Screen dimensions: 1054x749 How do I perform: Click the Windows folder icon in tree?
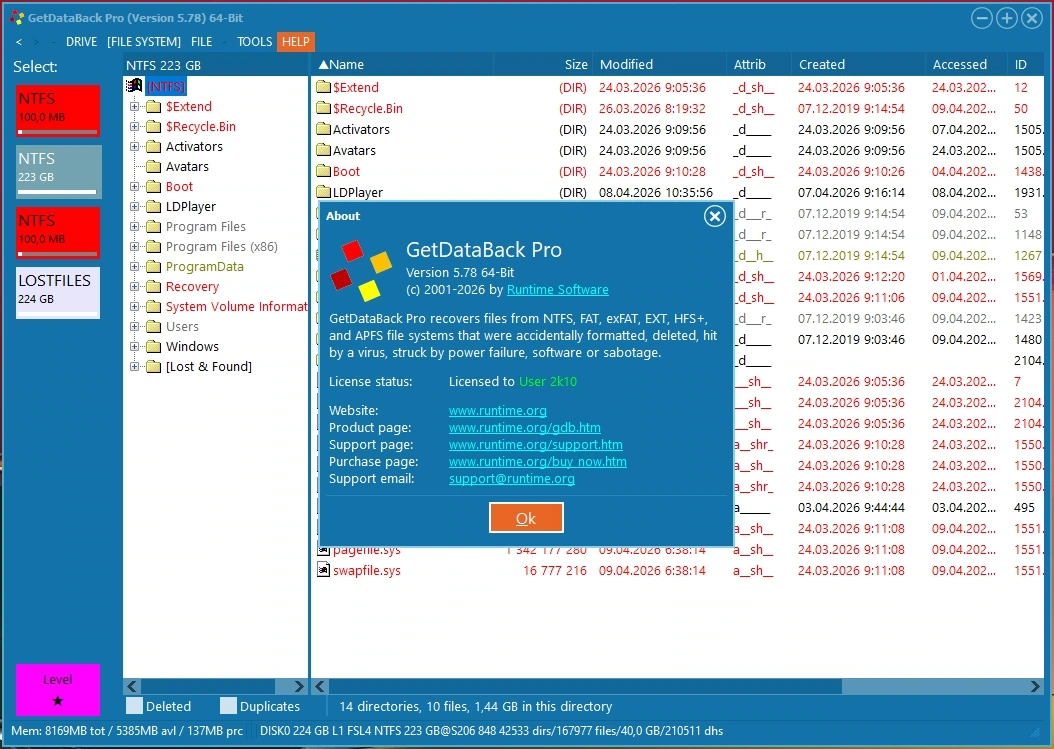154,346
